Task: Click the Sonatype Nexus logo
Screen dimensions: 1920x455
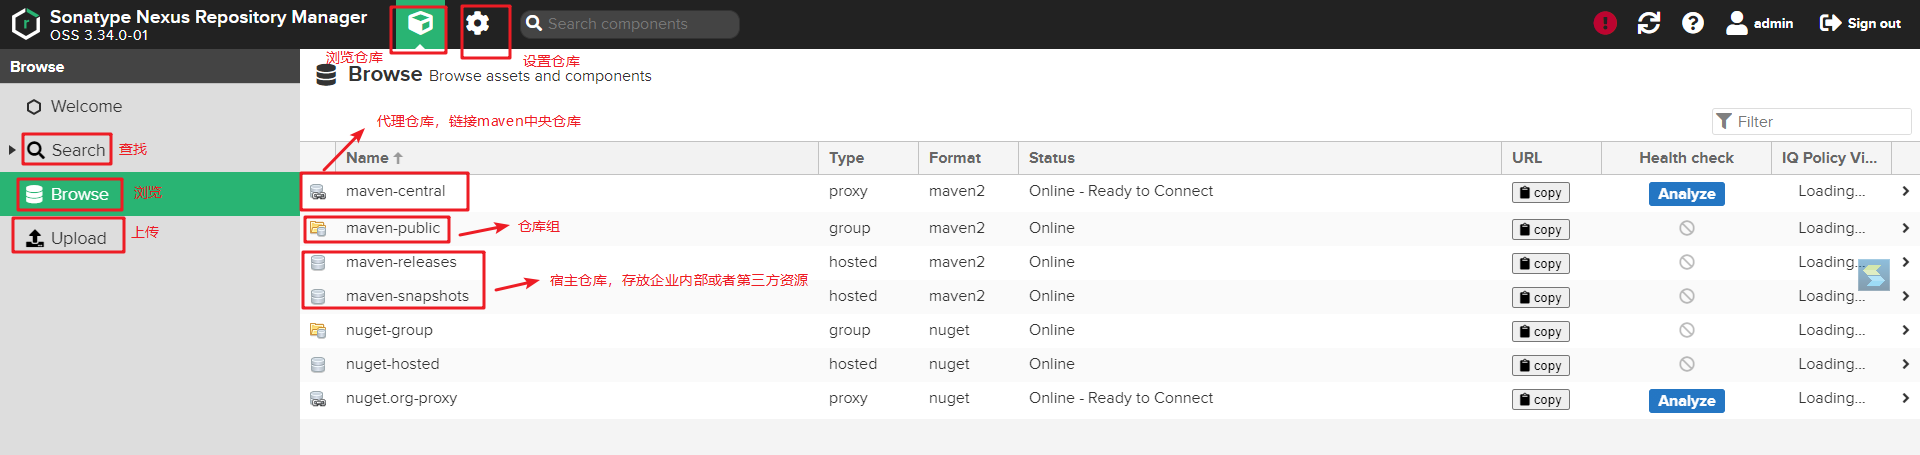Action: 26,24
